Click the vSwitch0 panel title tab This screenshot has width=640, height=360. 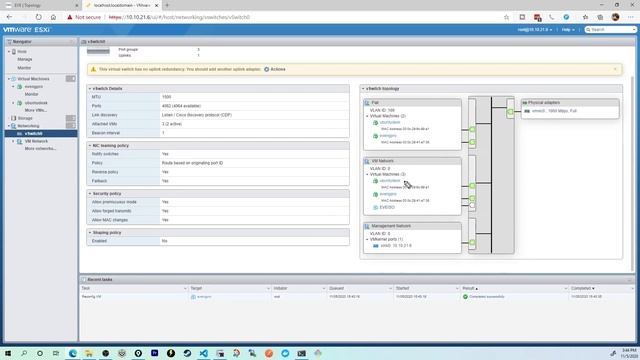[x=96, y=42]
